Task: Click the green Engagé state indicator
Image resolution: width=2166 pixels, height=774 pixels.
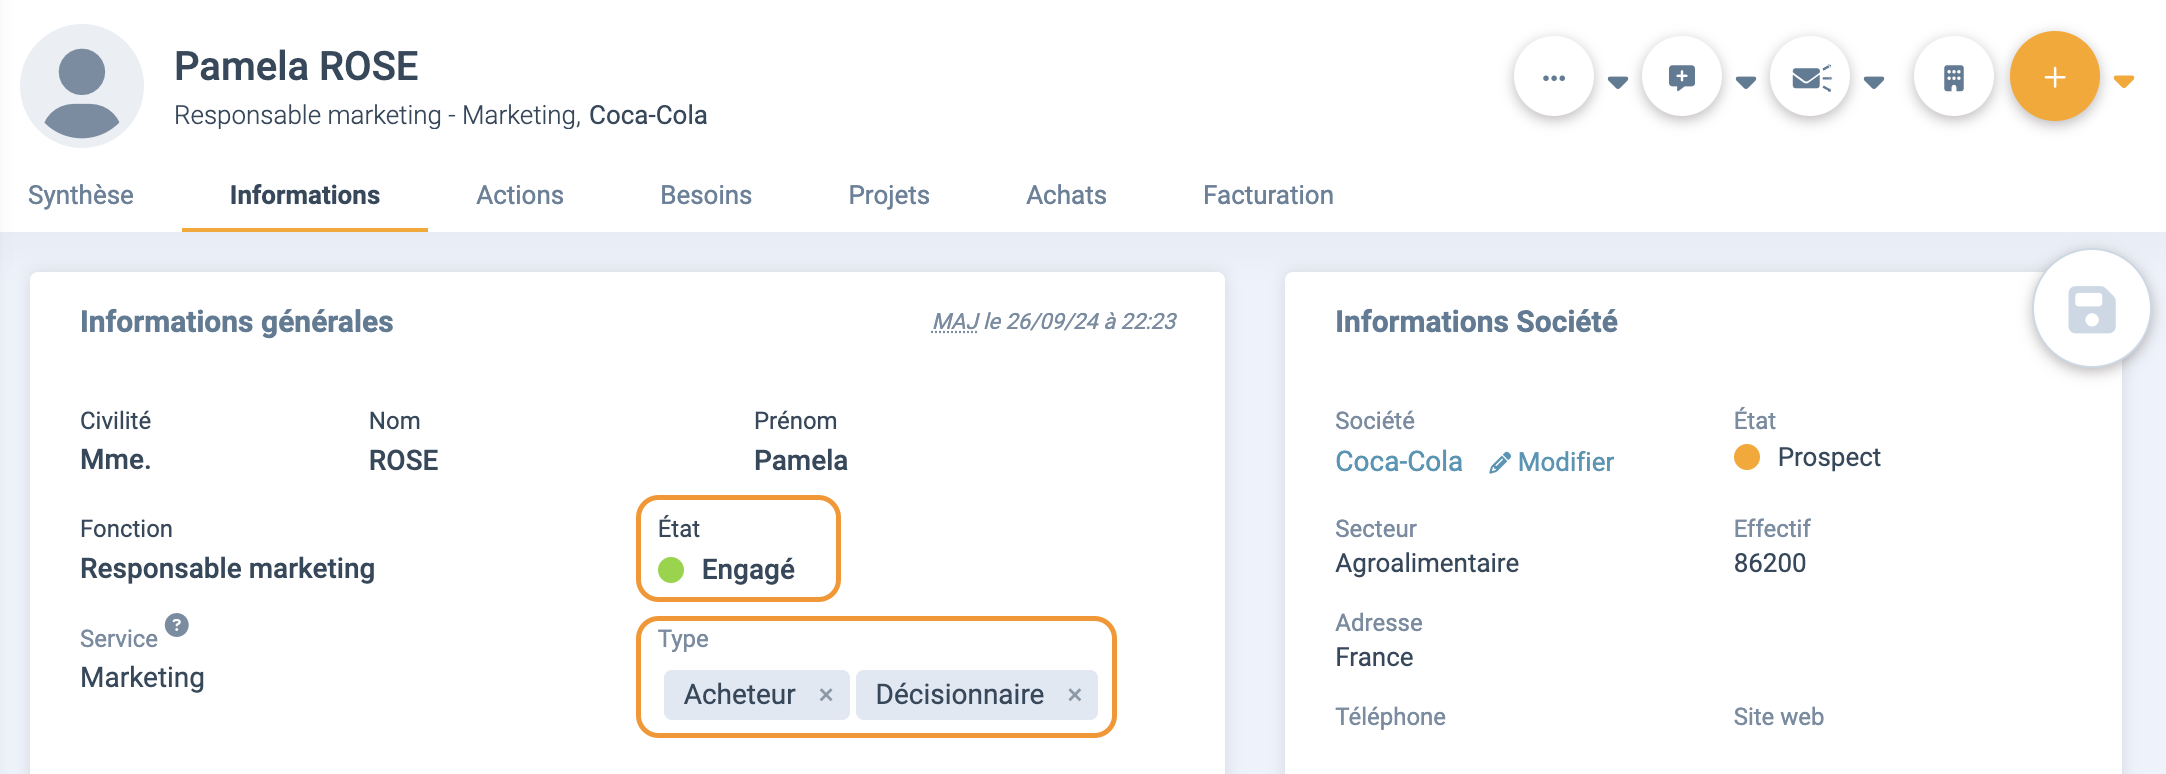Action: coord(671,570)
